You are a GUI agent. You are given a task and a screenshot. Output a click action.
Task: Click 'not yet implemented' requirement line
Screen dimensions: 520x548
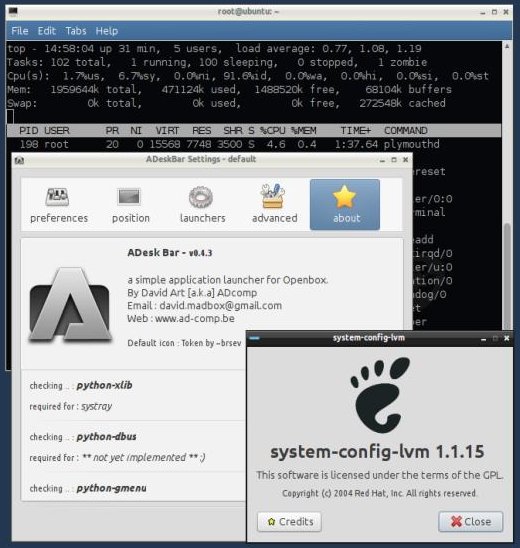coord(117,458)
